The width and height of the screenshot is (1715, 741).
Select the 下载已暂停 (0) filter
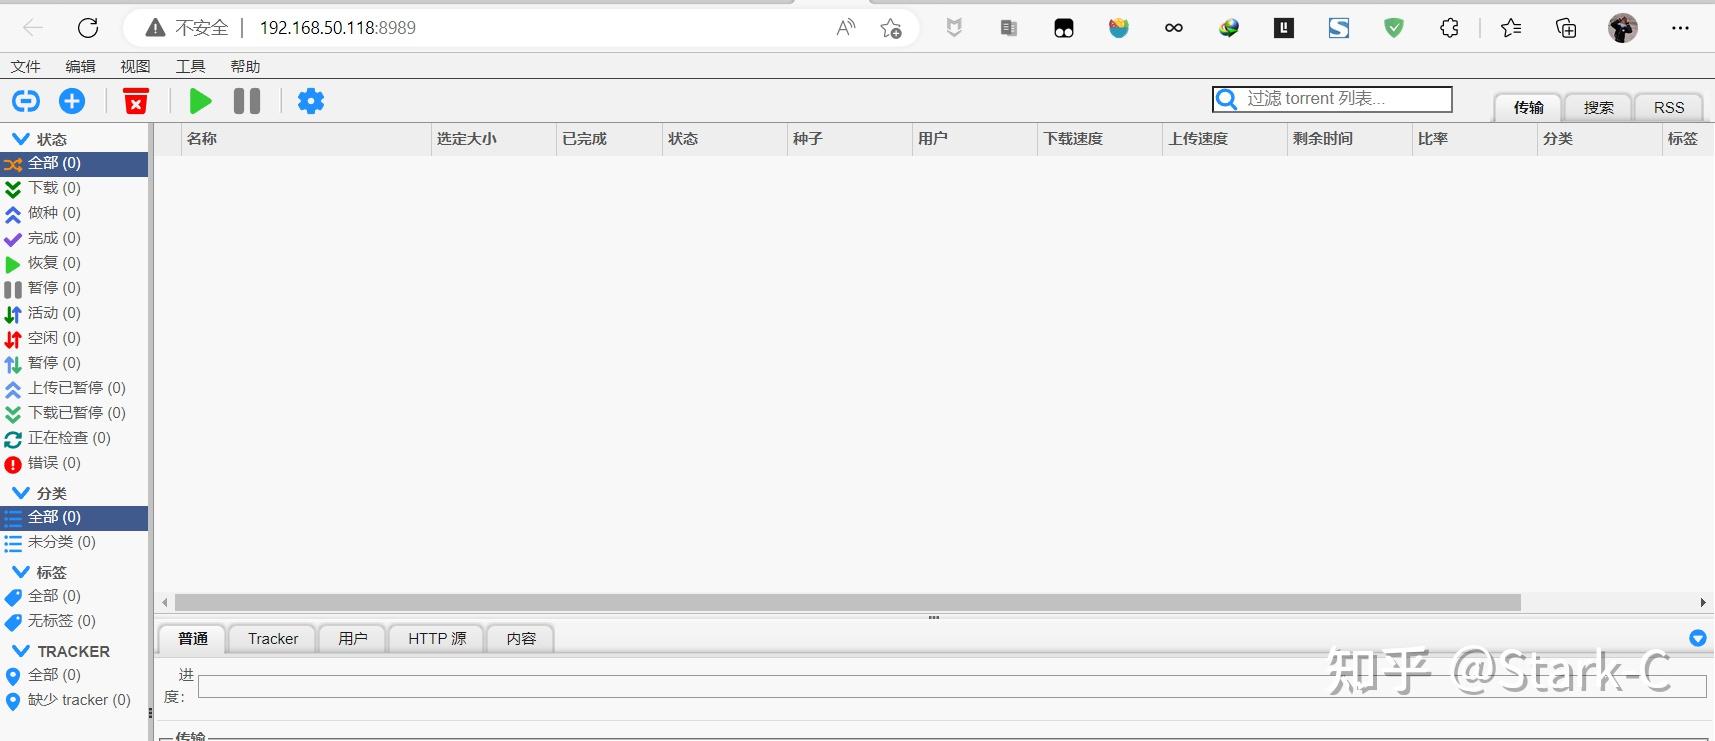tap(74, 413)
